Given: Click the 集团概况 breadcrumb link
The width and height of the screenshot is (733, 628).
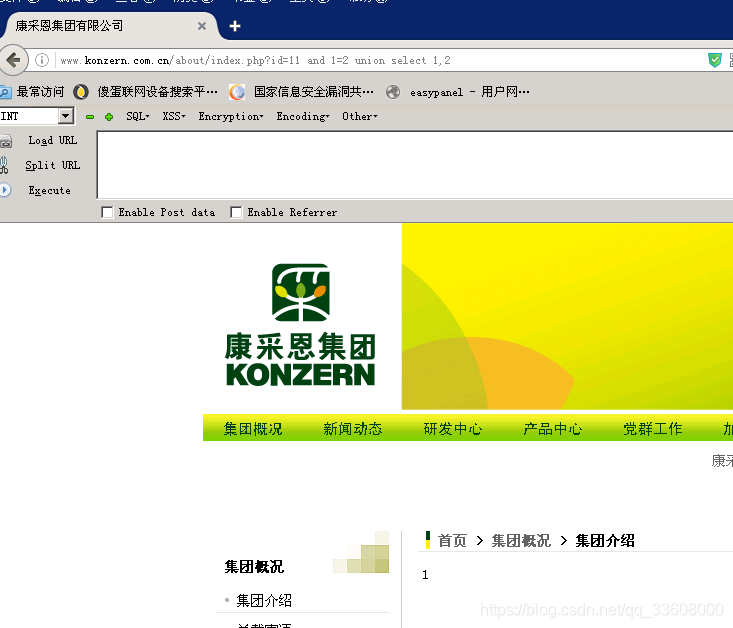Looking at the screenshot, I should tap(521, 541).
